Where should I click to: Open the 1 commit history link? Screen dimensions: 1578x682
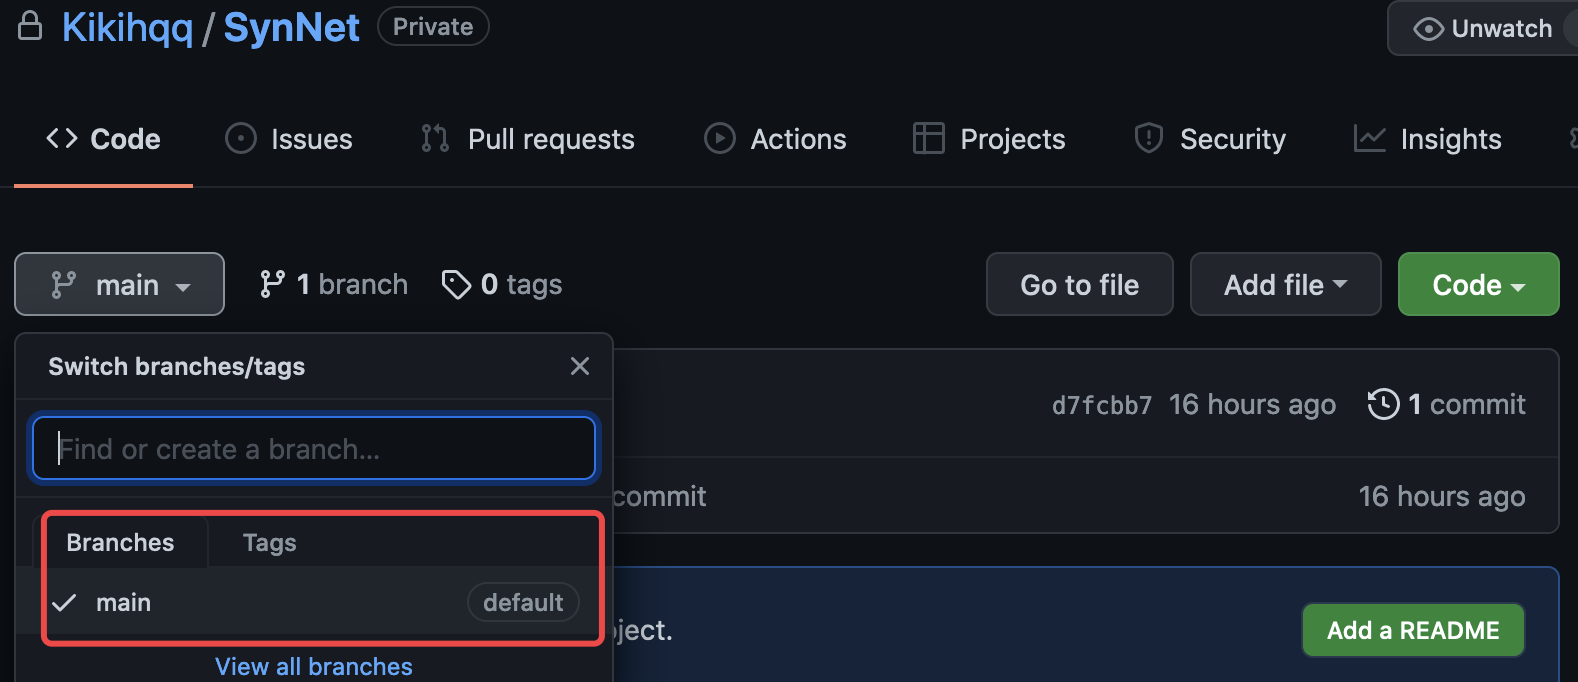(x=1447, y=404)
